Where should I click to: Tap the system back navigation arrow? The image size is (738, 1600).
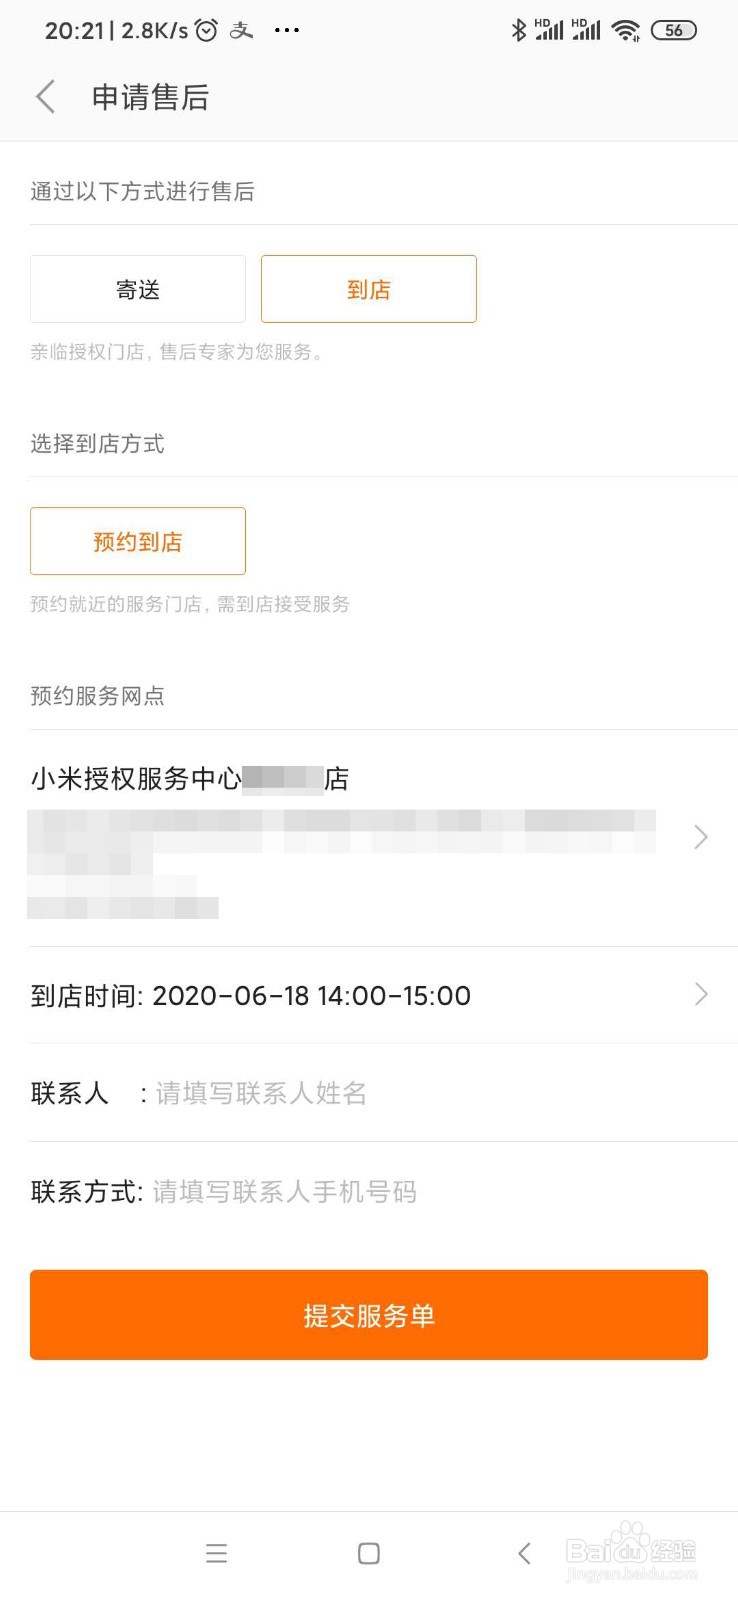(x=524, y=1553)
